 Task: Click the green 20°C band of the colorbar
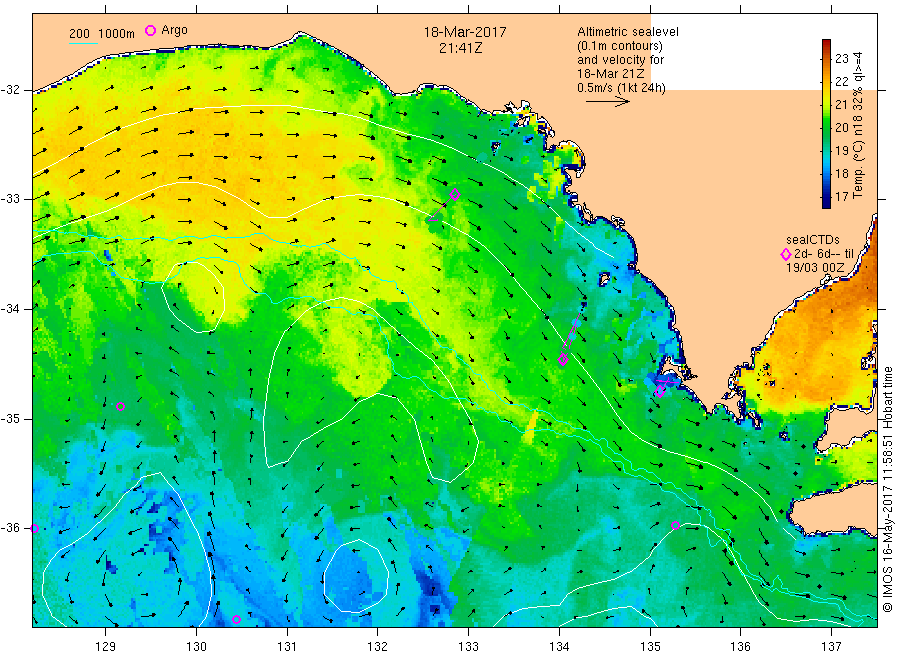pos(826,127)
